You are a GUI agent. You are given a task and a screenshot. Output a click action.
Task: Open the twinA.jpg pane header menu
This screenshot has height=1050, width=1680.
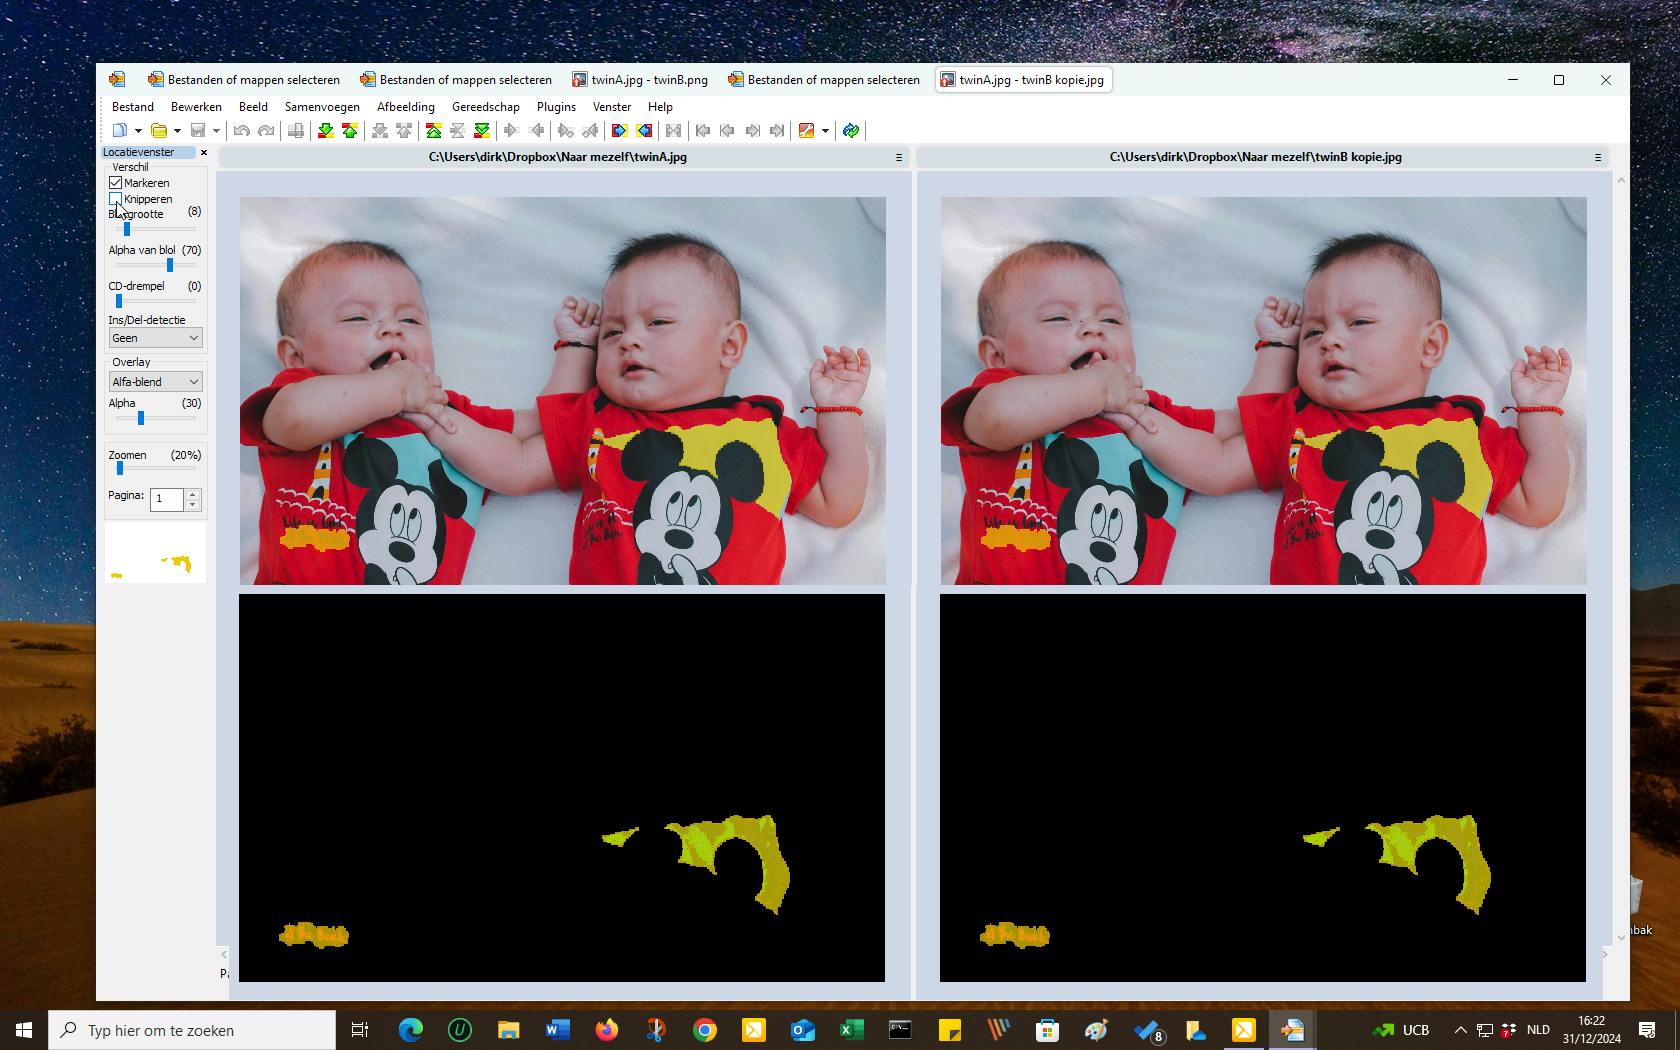click(898, 157)
